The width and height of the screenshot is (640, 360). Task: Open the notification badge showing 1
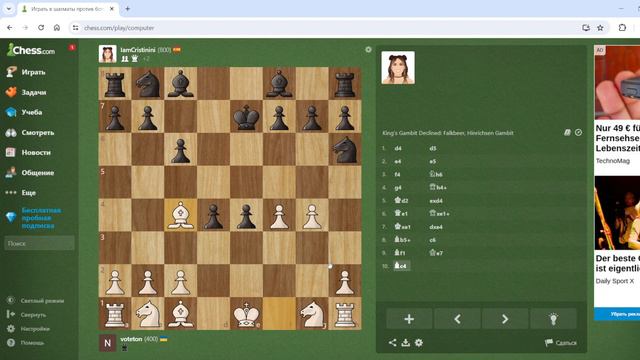tap(72, 47)
